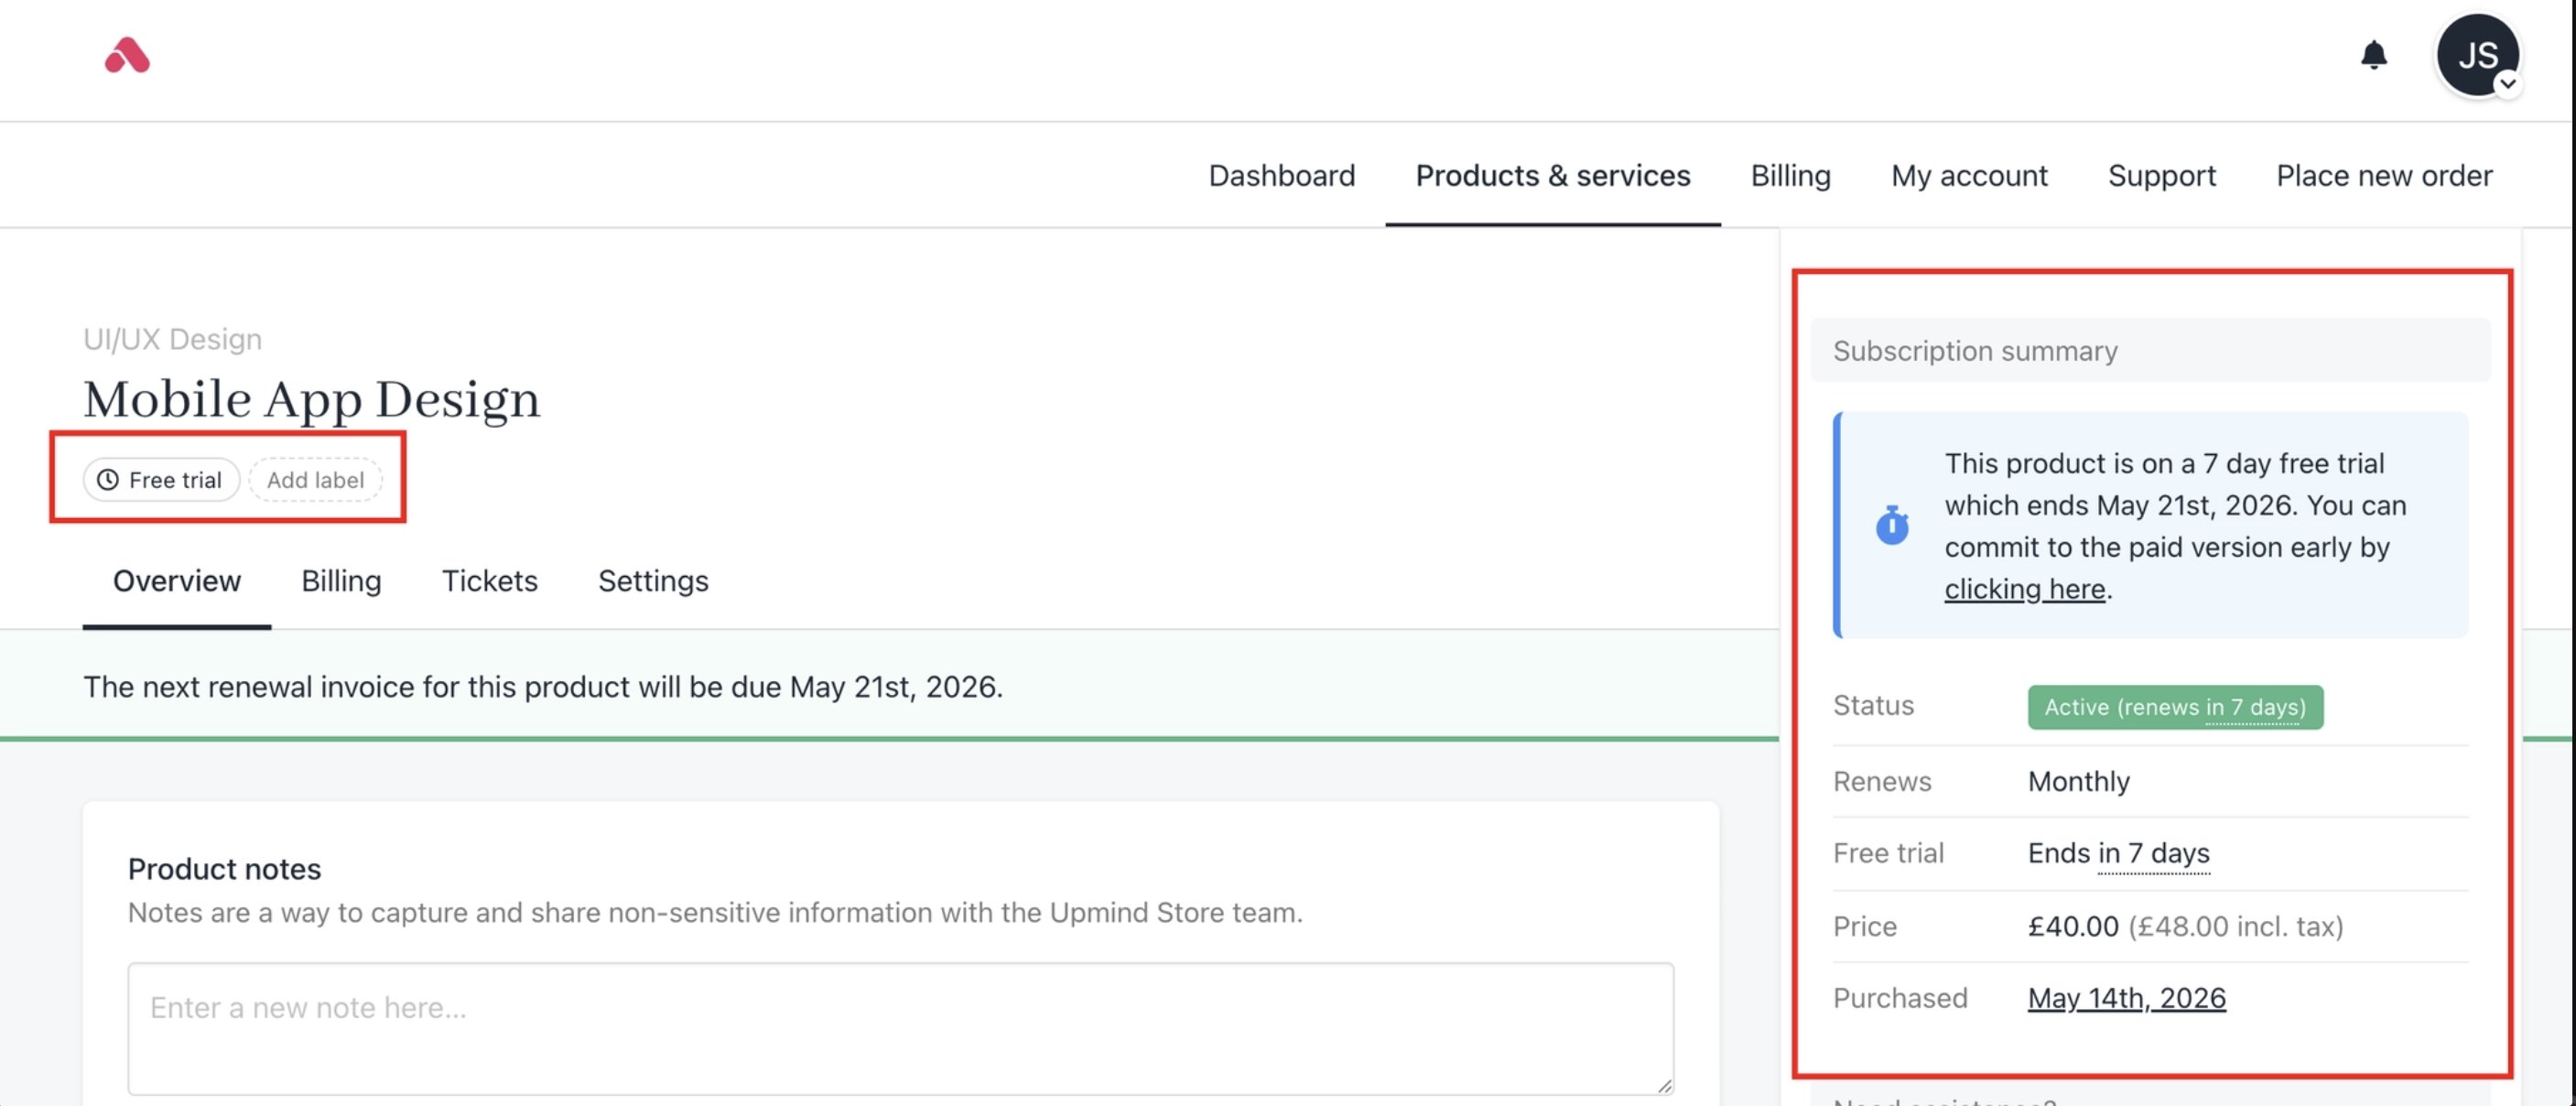This screenshot has height=1106, width=2576.
Task: Grab the note field resize handle
Action: pyautogui.click(x=1663, y=1084)
